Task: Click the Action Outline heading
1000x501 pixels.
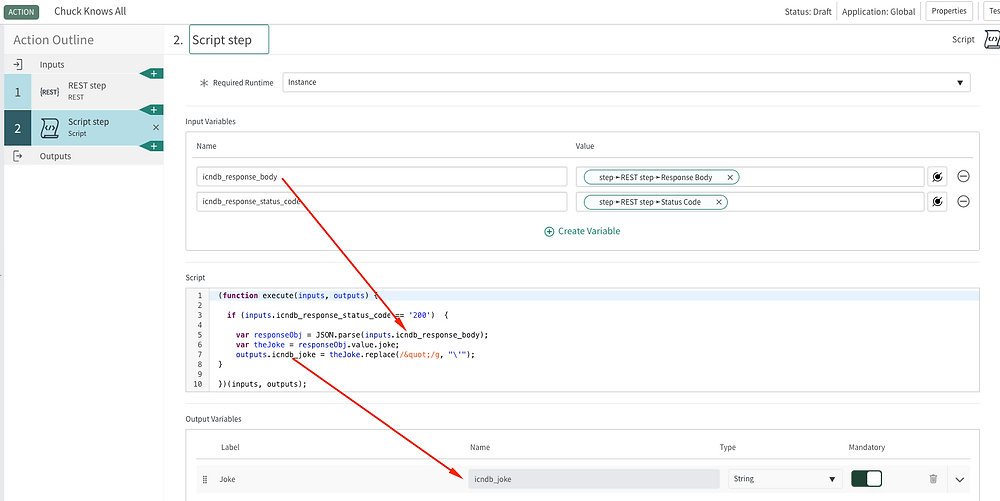Action: (x=54, y=40)
